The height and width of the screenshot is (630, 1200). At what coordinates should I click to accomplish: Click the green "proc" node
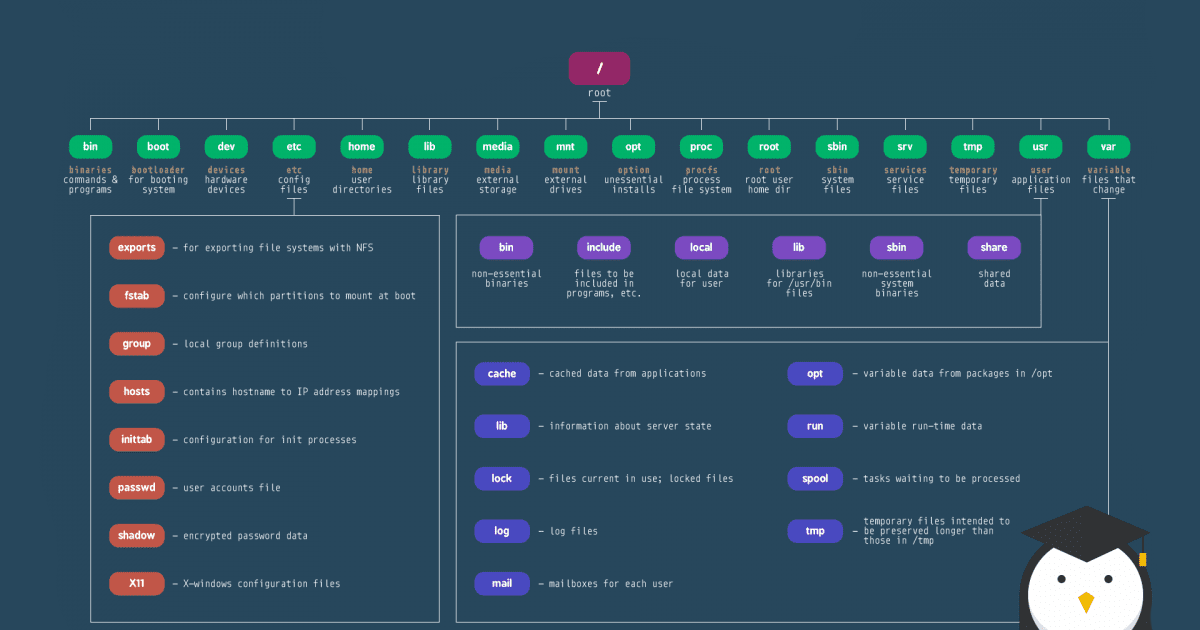coord(701,147)
